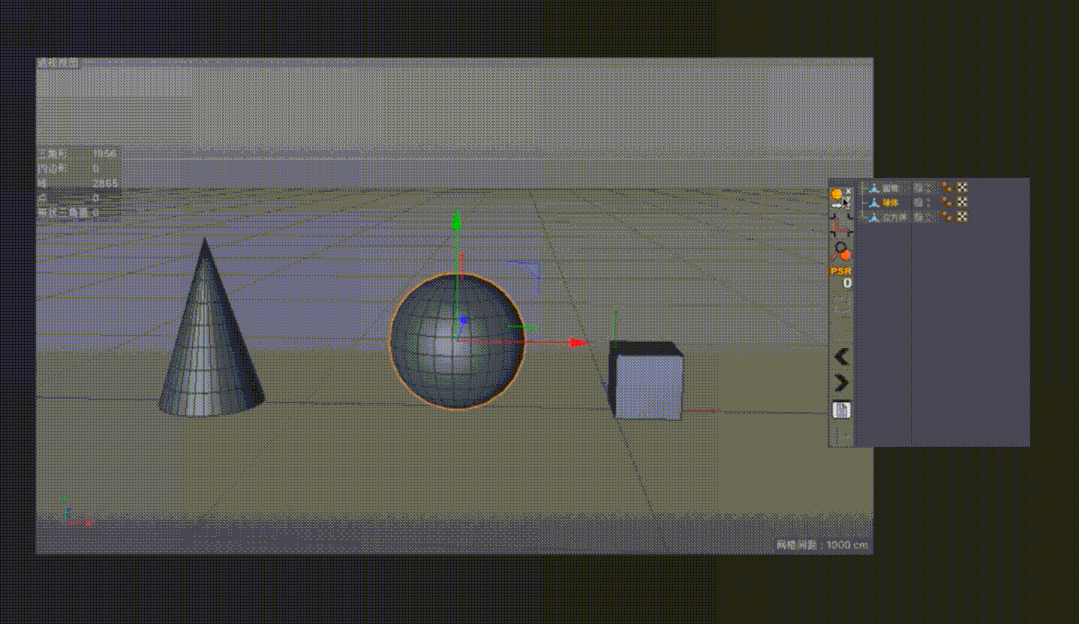The image size is (1079, 624).
Task: Click the checkerboard tag on cone row
Action: coord(962,187)
